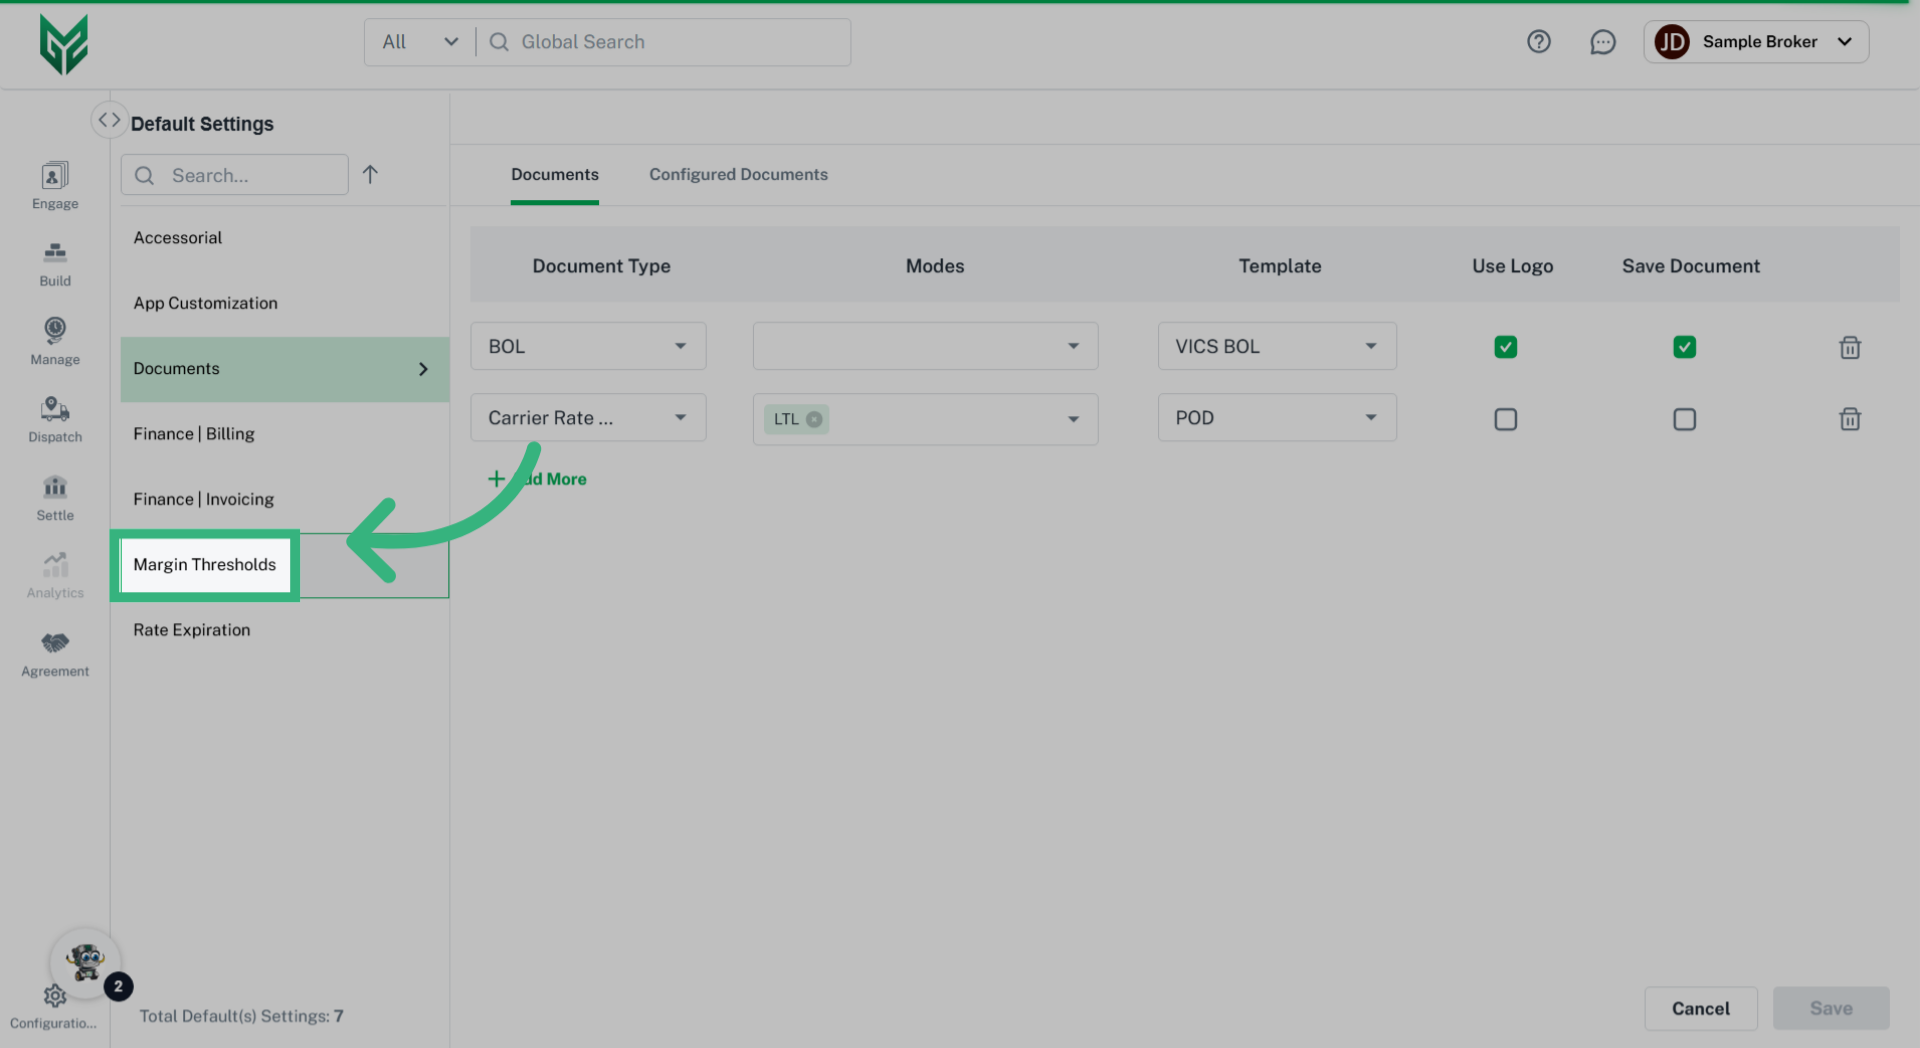
Task: Delete the BOL document row
Action: pyautogui.click(x=1849, y=347)
